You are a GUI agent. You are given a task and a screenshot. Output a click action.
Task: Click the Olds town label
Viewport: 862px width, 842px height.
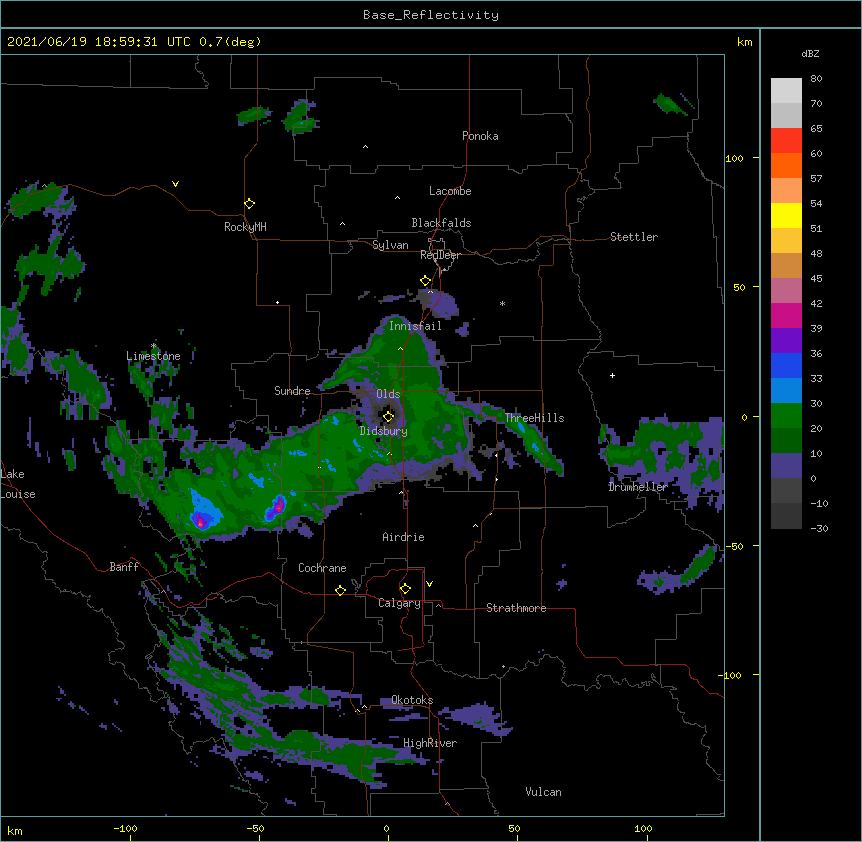(x=388, y=394)
